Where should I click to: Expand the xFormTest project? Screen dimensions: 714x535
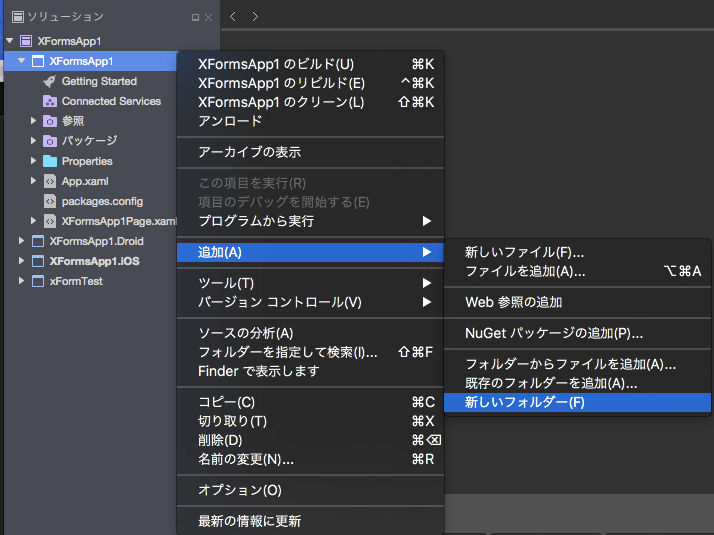(21, 281)
